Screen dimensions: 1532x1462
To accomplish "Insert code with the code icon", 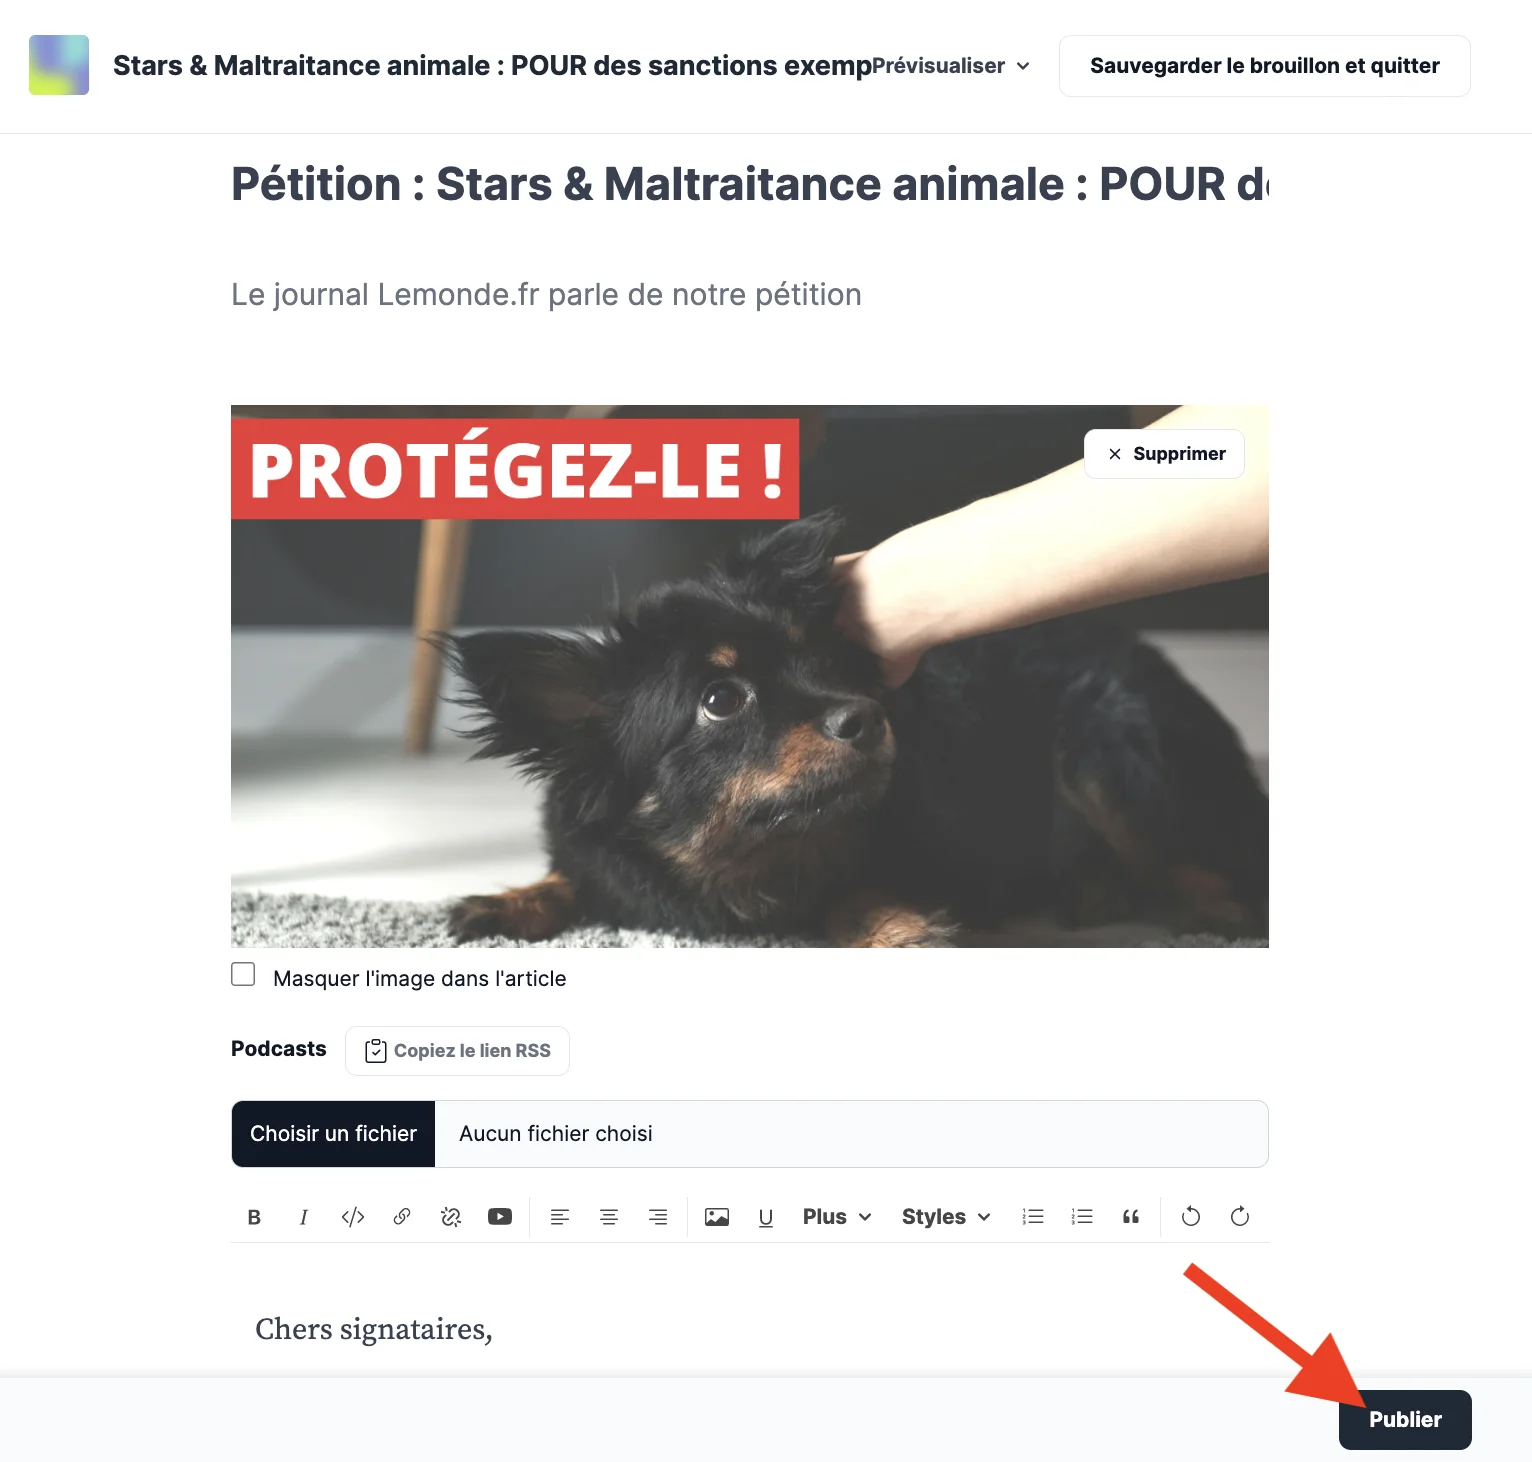I will 352,1217.
